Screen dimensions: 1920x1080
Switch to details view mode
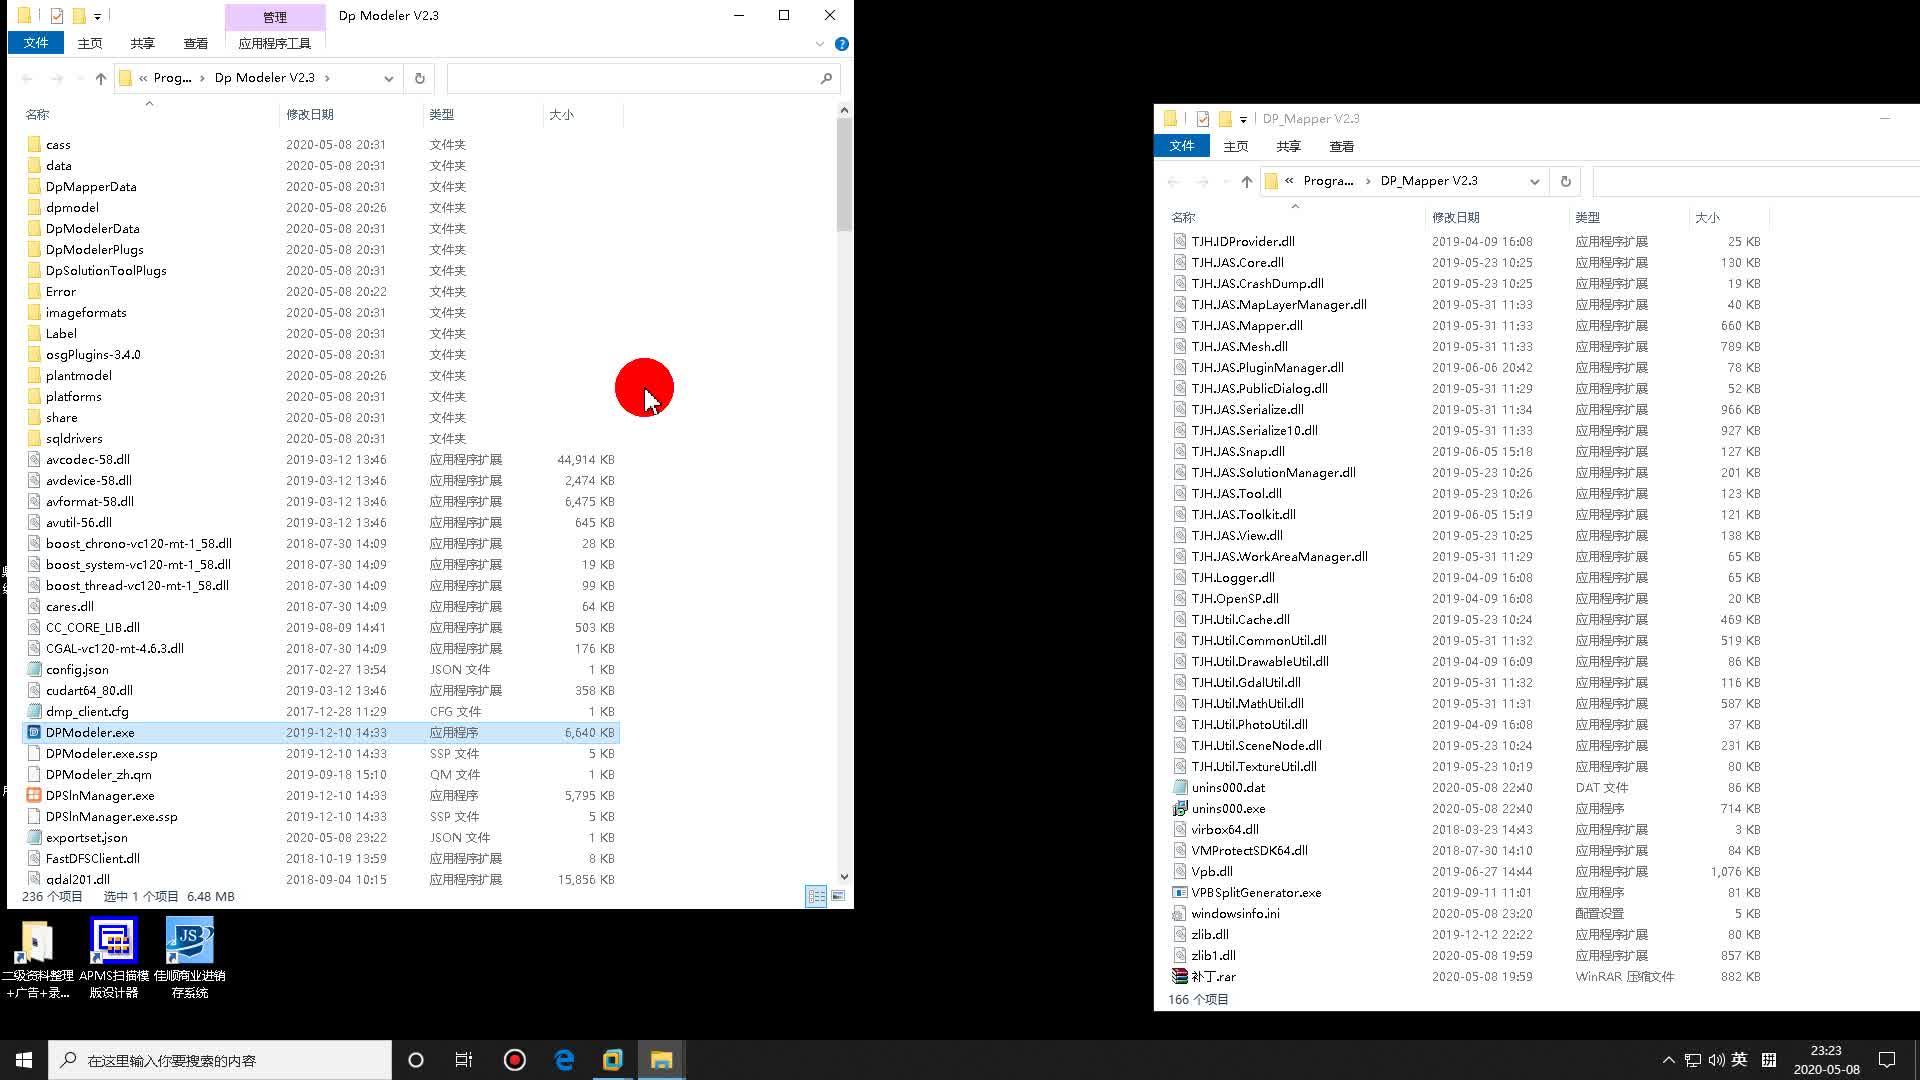click(x=816, y=897)
